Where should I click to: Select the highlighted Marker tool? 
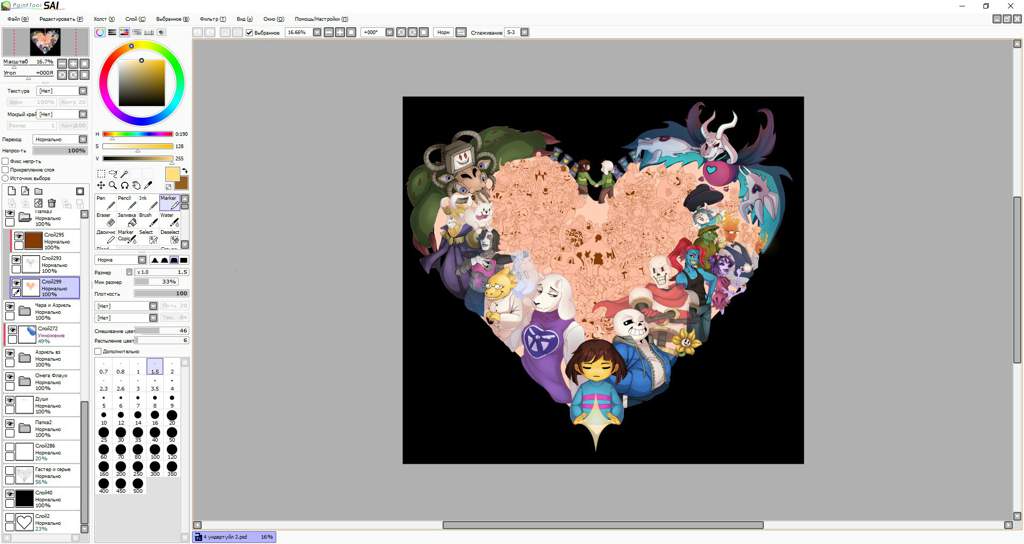(x=168, y=202)
